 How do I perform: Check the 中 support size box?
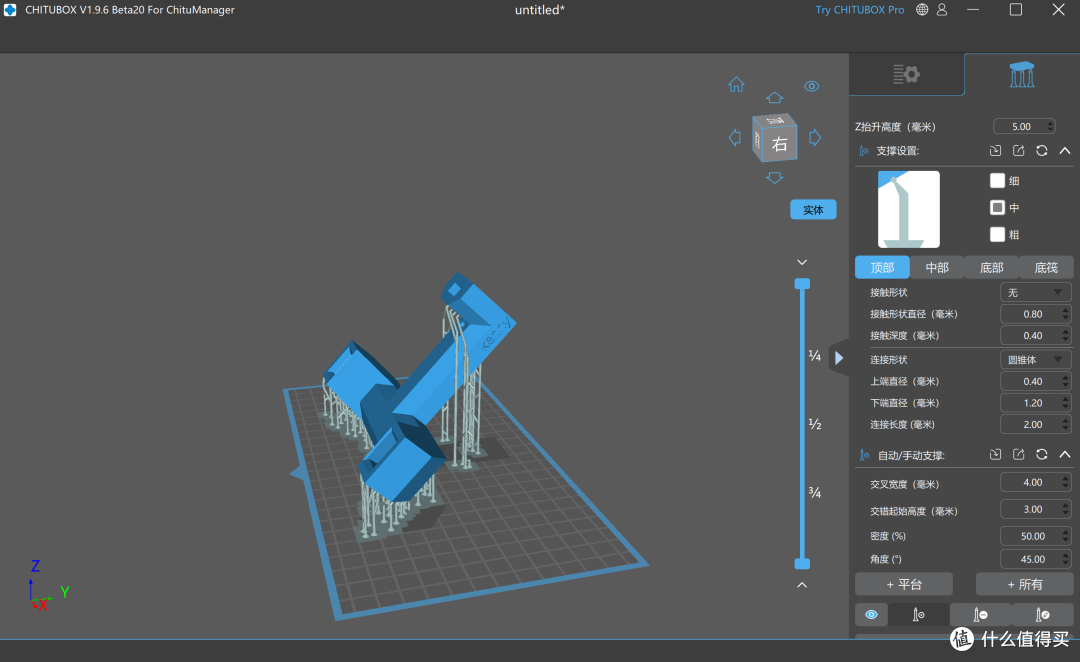tap(997, 207)
